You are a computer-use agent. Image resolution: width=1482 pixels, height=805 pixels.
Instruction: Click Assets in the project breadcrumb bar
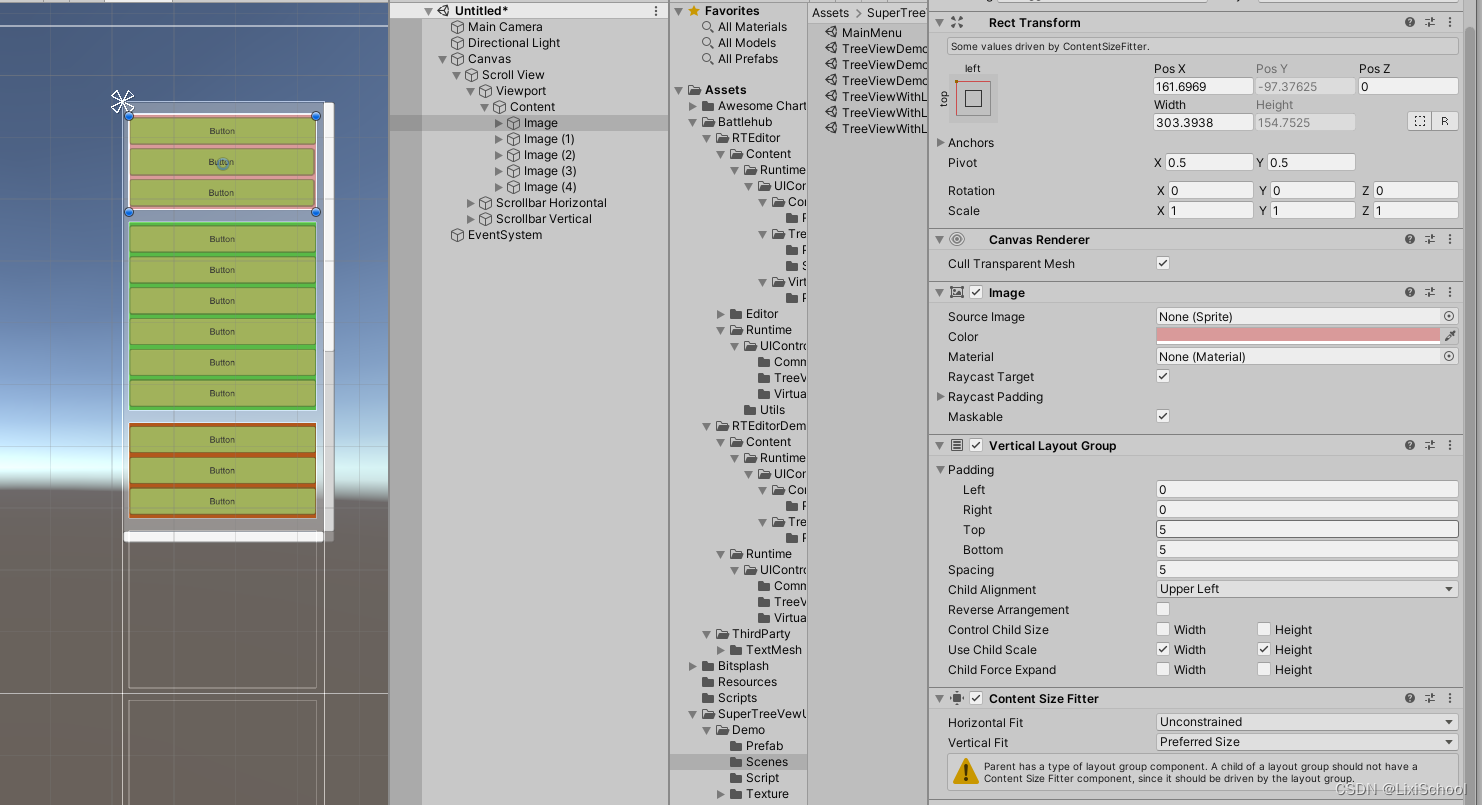(829, 12)
